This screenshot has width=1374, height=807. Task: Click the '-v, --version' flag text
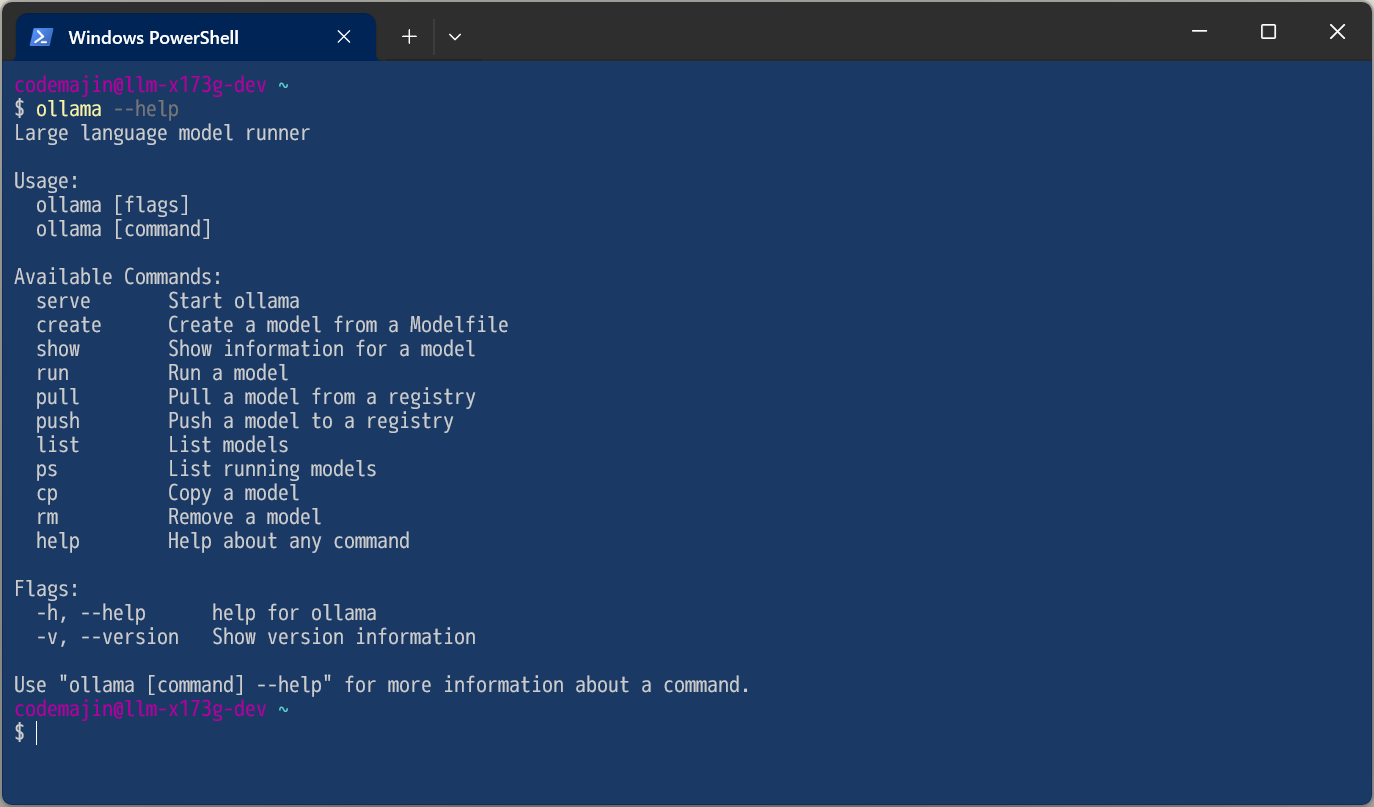107,636
